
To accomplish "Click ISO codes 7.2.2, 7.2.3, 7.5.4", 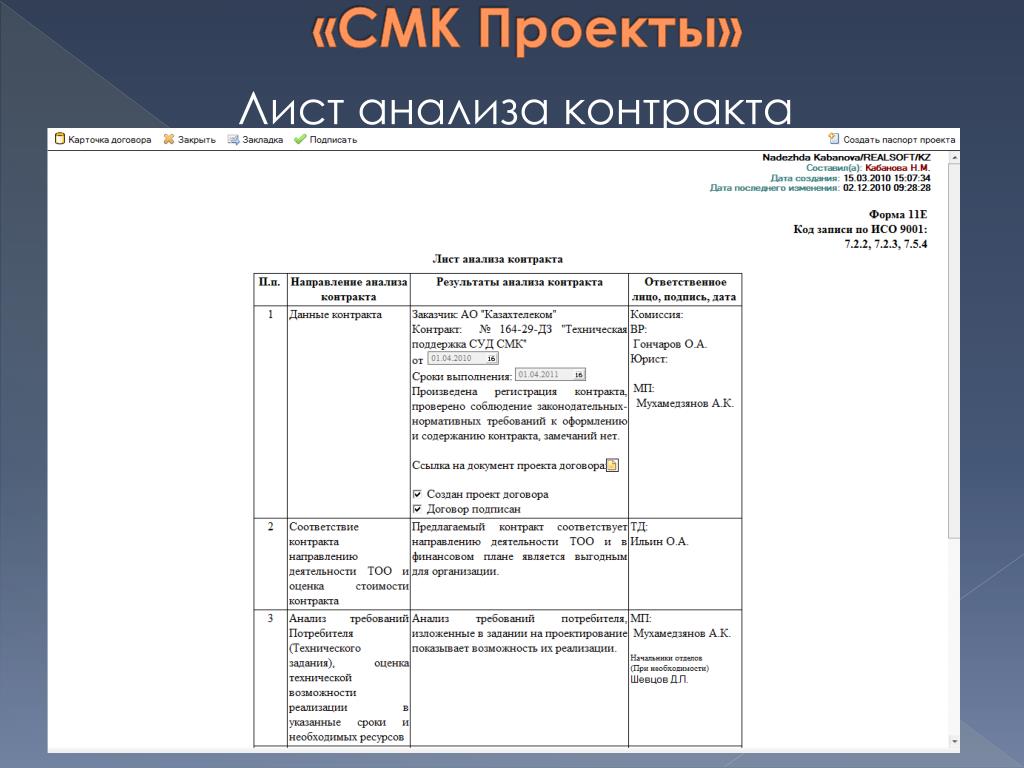I will point(886,244).
